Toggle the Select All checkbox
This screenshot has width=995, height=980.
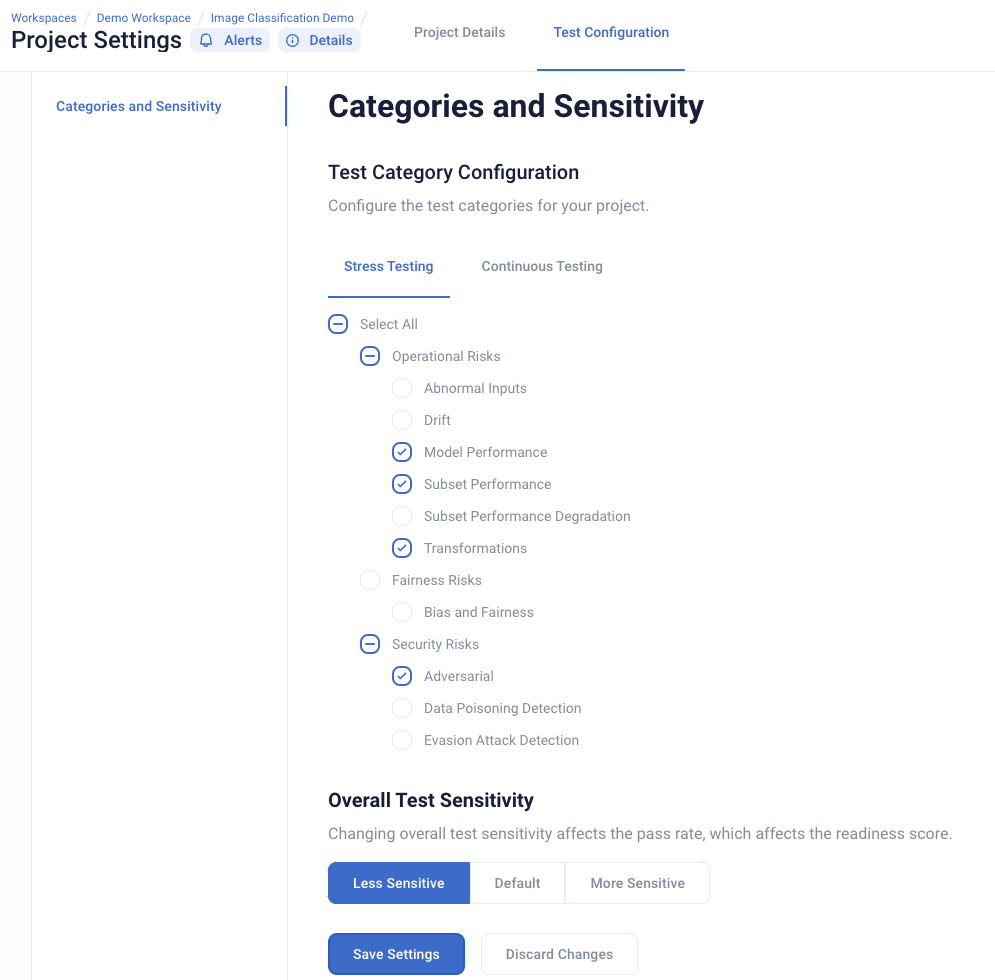[x=337, y=324]
